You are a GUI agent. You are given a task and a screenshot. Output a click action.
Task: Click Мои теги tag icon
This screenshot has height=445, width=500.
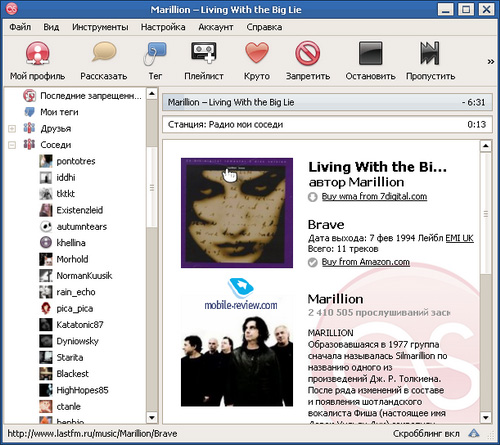pyautogui.click(x=29, y=112)
